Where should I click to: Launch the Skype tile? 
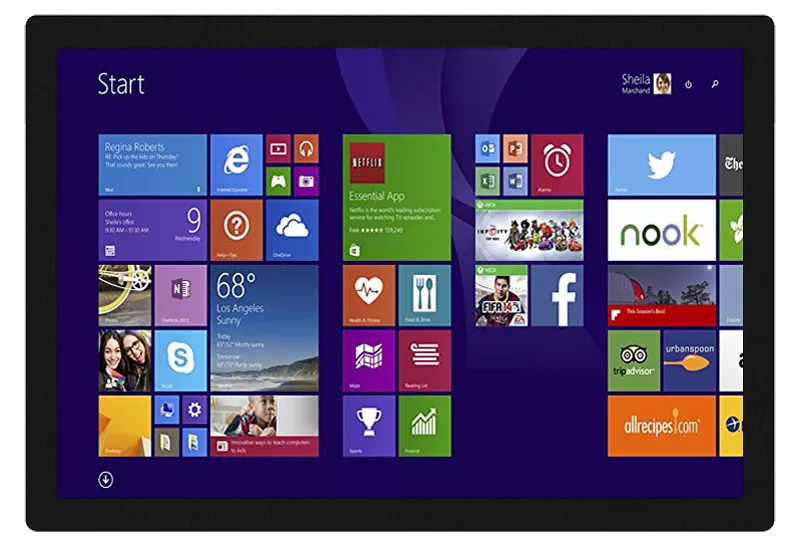(180, 359)
